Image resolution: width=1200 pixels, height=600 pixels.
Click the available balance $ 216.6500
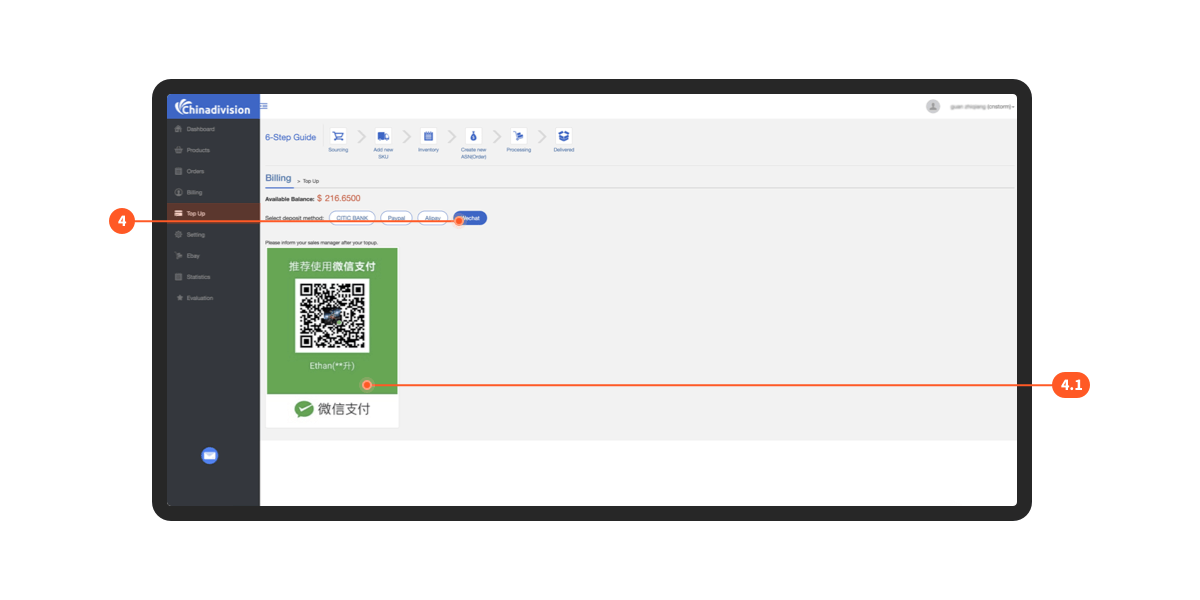(x=339, y=199)
